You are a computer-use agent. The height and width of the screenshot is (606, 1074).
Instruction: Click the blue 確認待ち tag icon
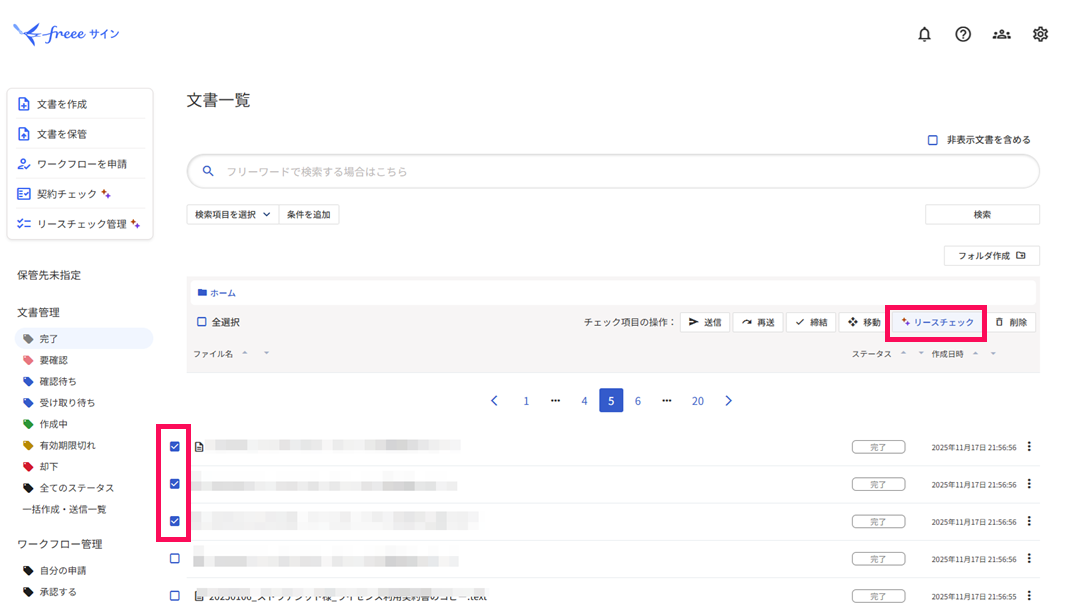[x=28, y=381]
